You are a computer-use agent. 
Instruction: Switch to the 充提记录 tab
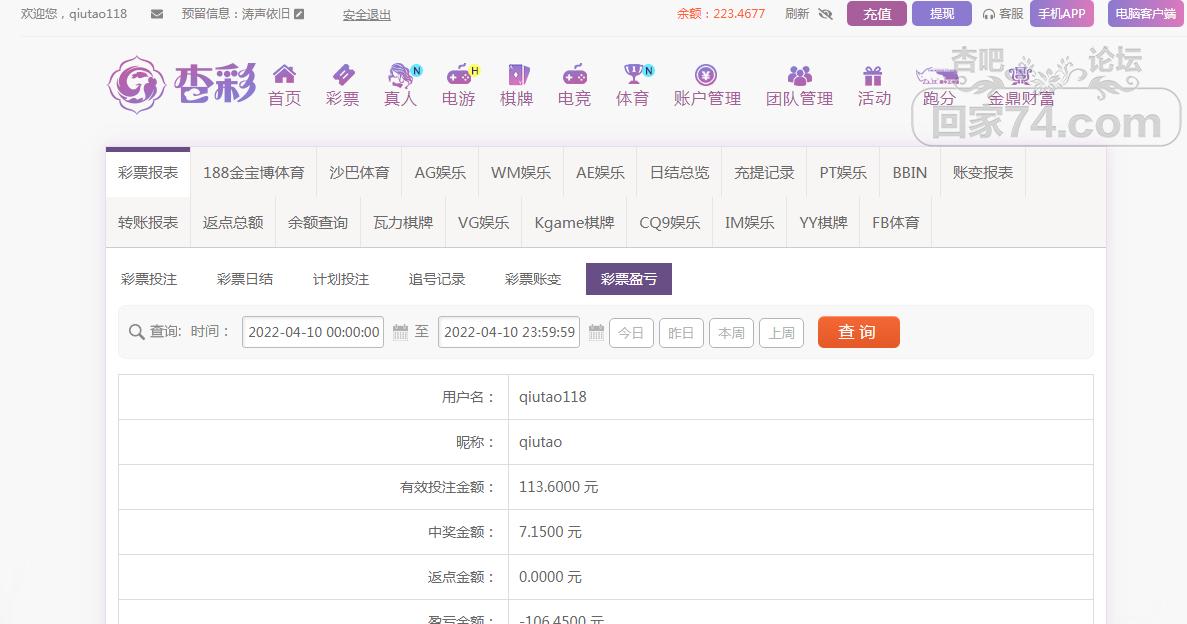tap(765, 173)
